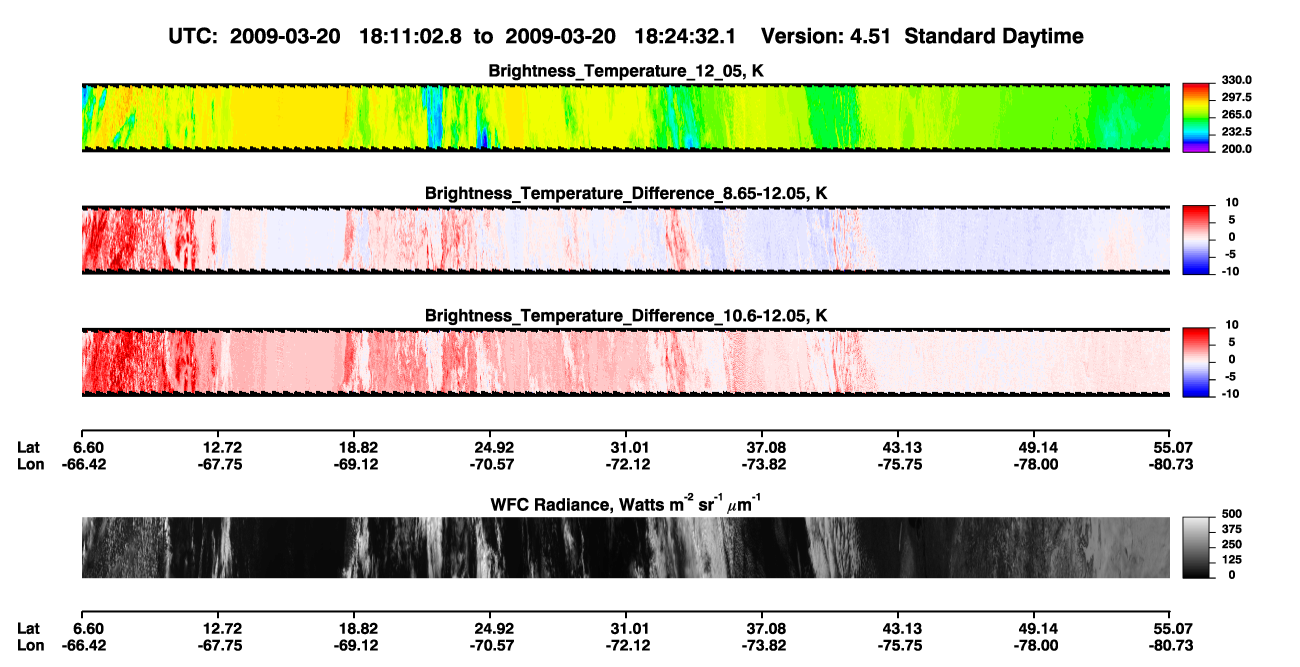Click bottom axis longitude value -80.73
Image resolution: width=1300 pixels, height=667 pixels.
1170,645
